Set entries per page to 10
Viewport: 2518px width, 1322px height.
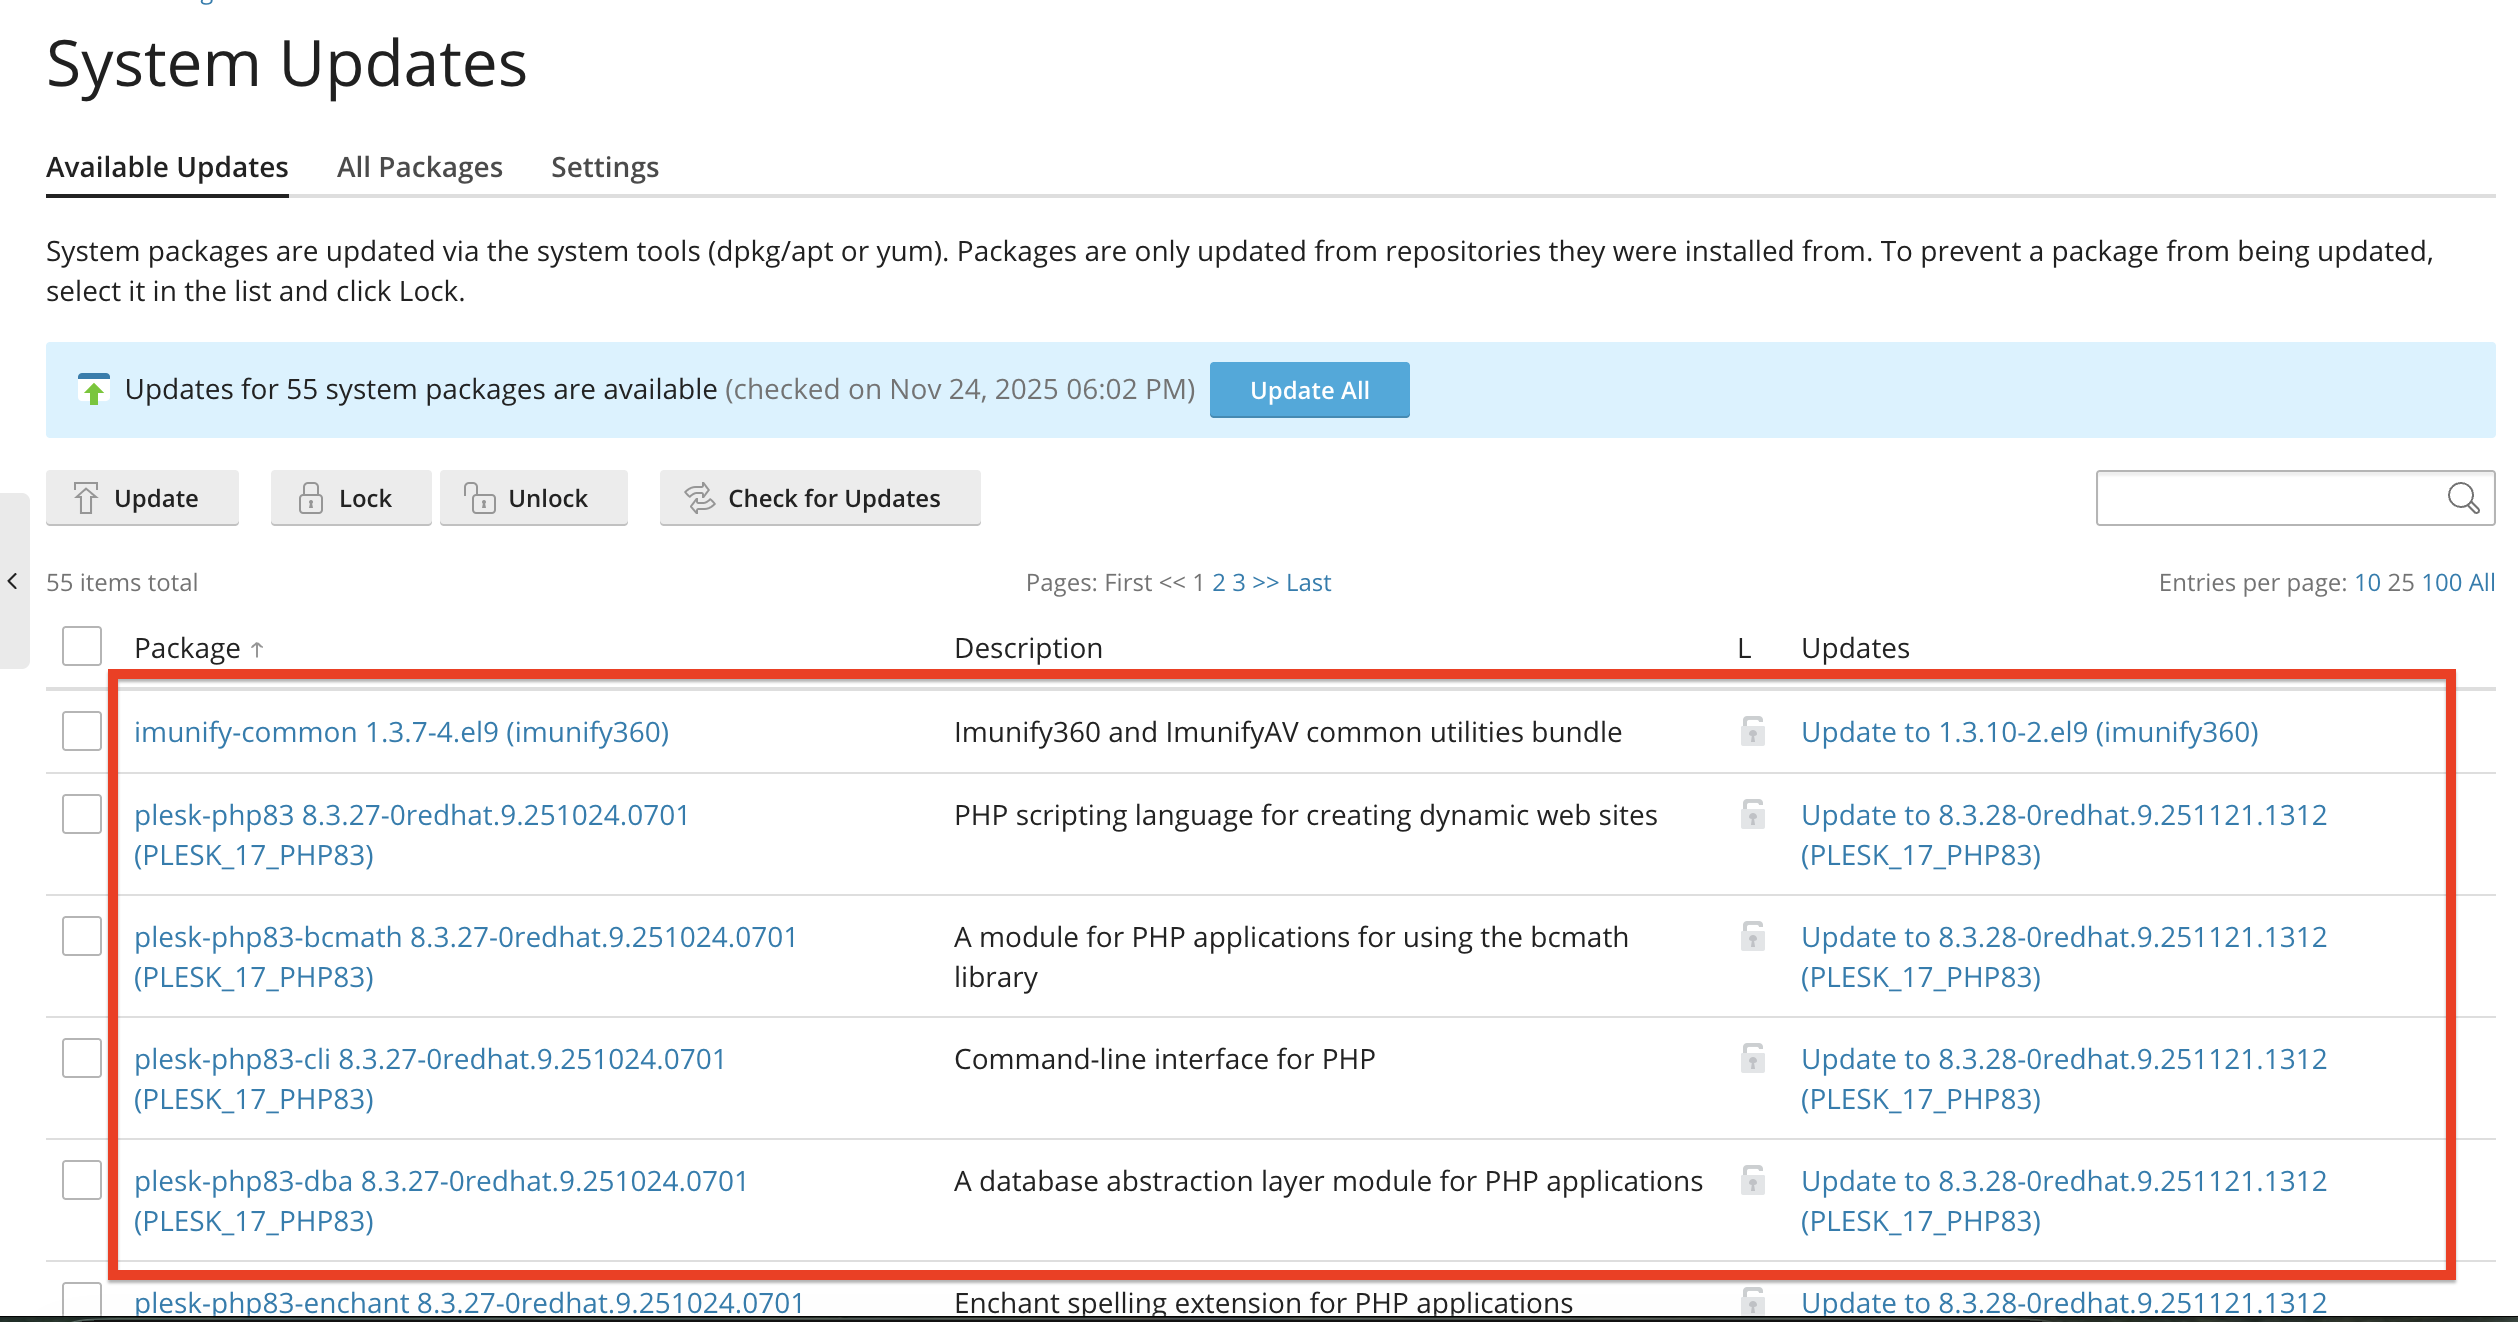point(2367,582)
